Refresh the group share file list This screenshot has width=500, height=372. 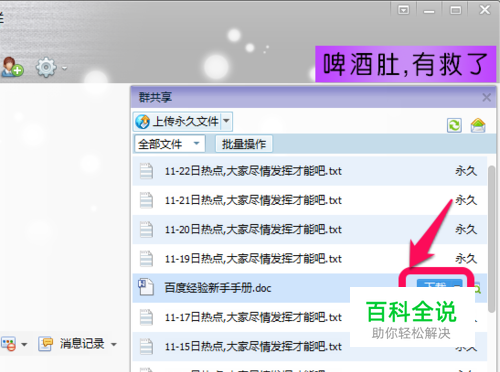pos(454,126)
